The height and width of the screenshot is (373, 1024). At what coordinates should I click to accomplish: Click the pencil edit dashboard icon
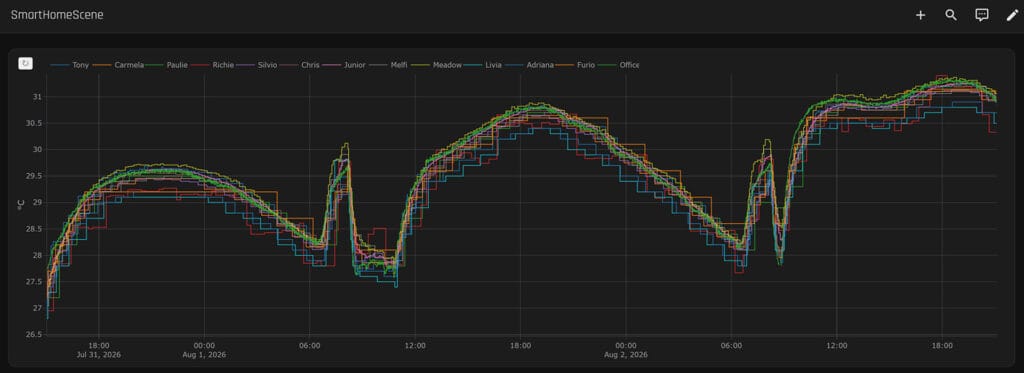point(1012,15)
